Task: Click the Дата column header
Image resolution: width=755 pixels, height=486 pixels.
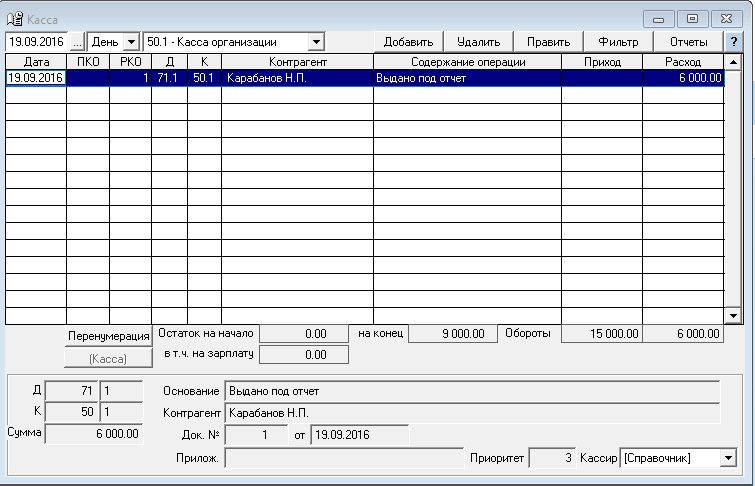Action: (x=36, y=62)
